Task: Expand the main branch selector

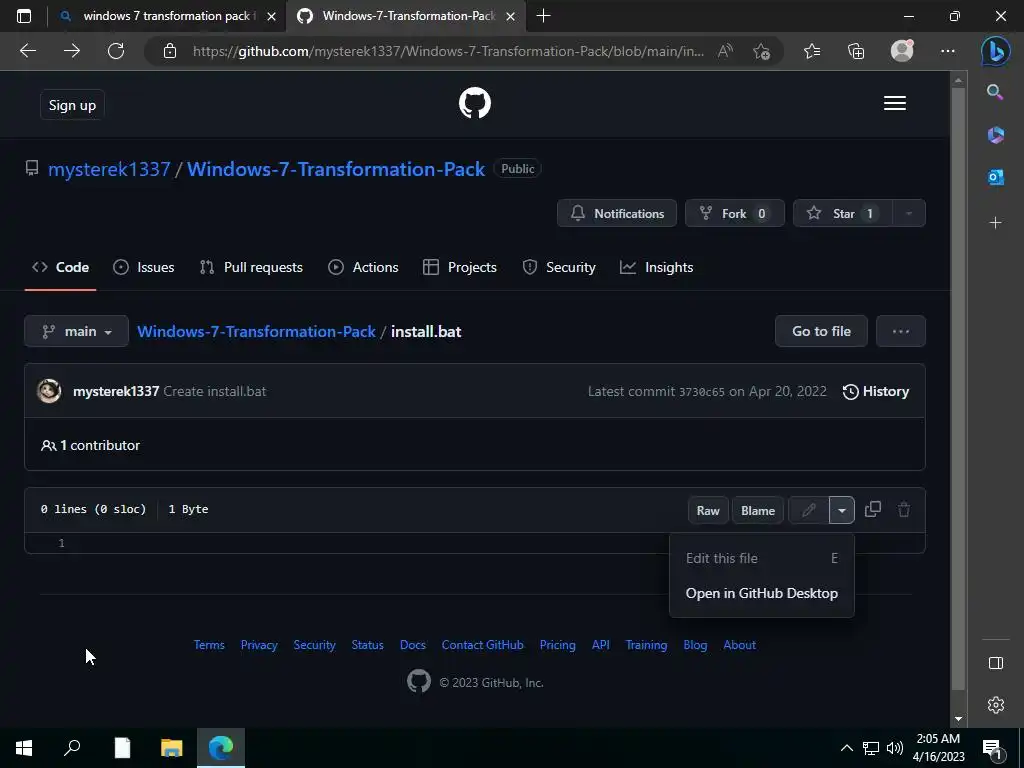Action: (x=76, y=331)
